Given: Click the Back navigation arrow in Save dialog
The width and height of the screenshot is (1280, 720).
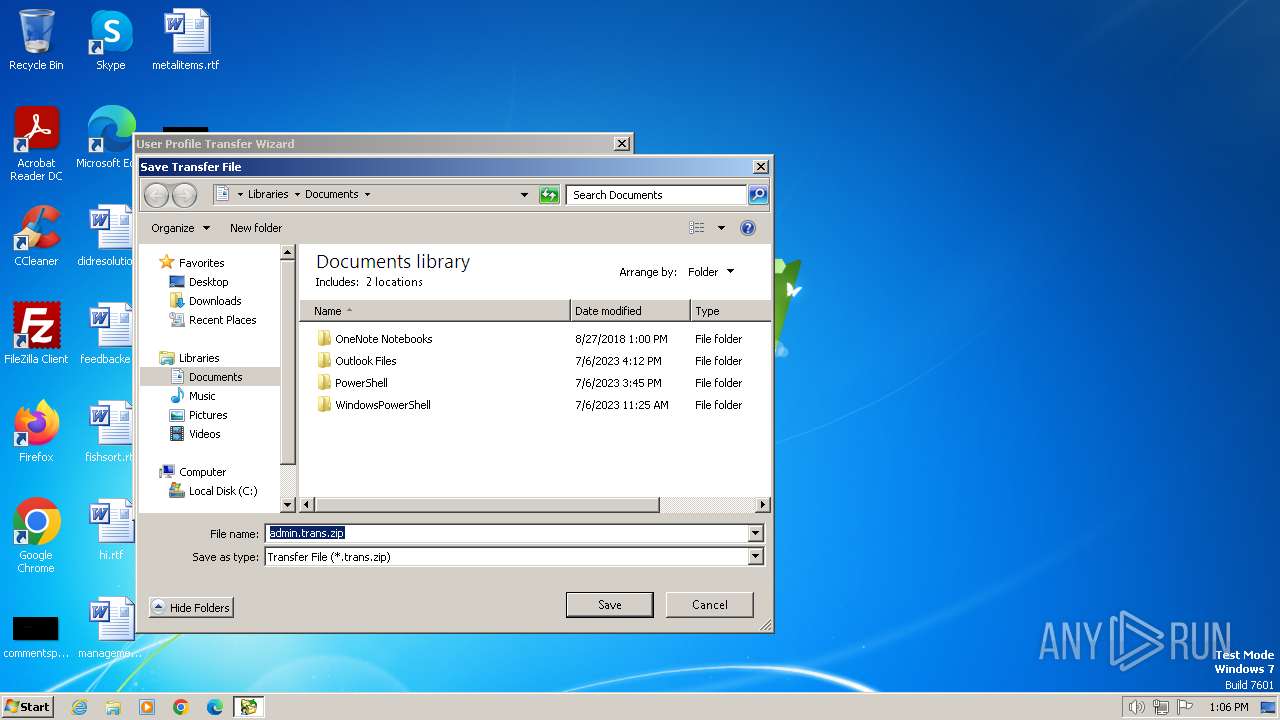Looking at the screenshot, I should point(157,195).
